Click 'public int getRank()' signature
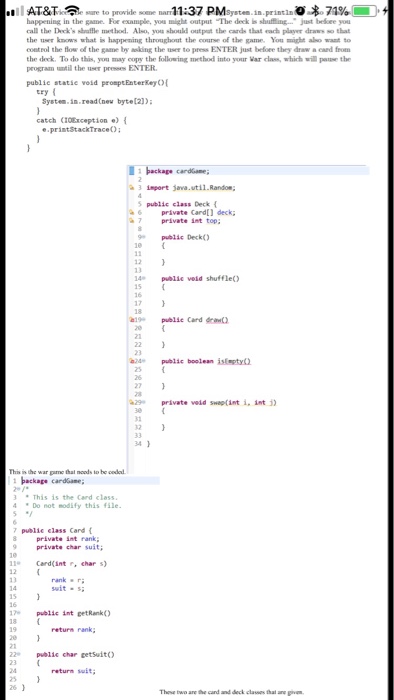Image resolution: width=394 pixels, height=700 pixels. 74,613
